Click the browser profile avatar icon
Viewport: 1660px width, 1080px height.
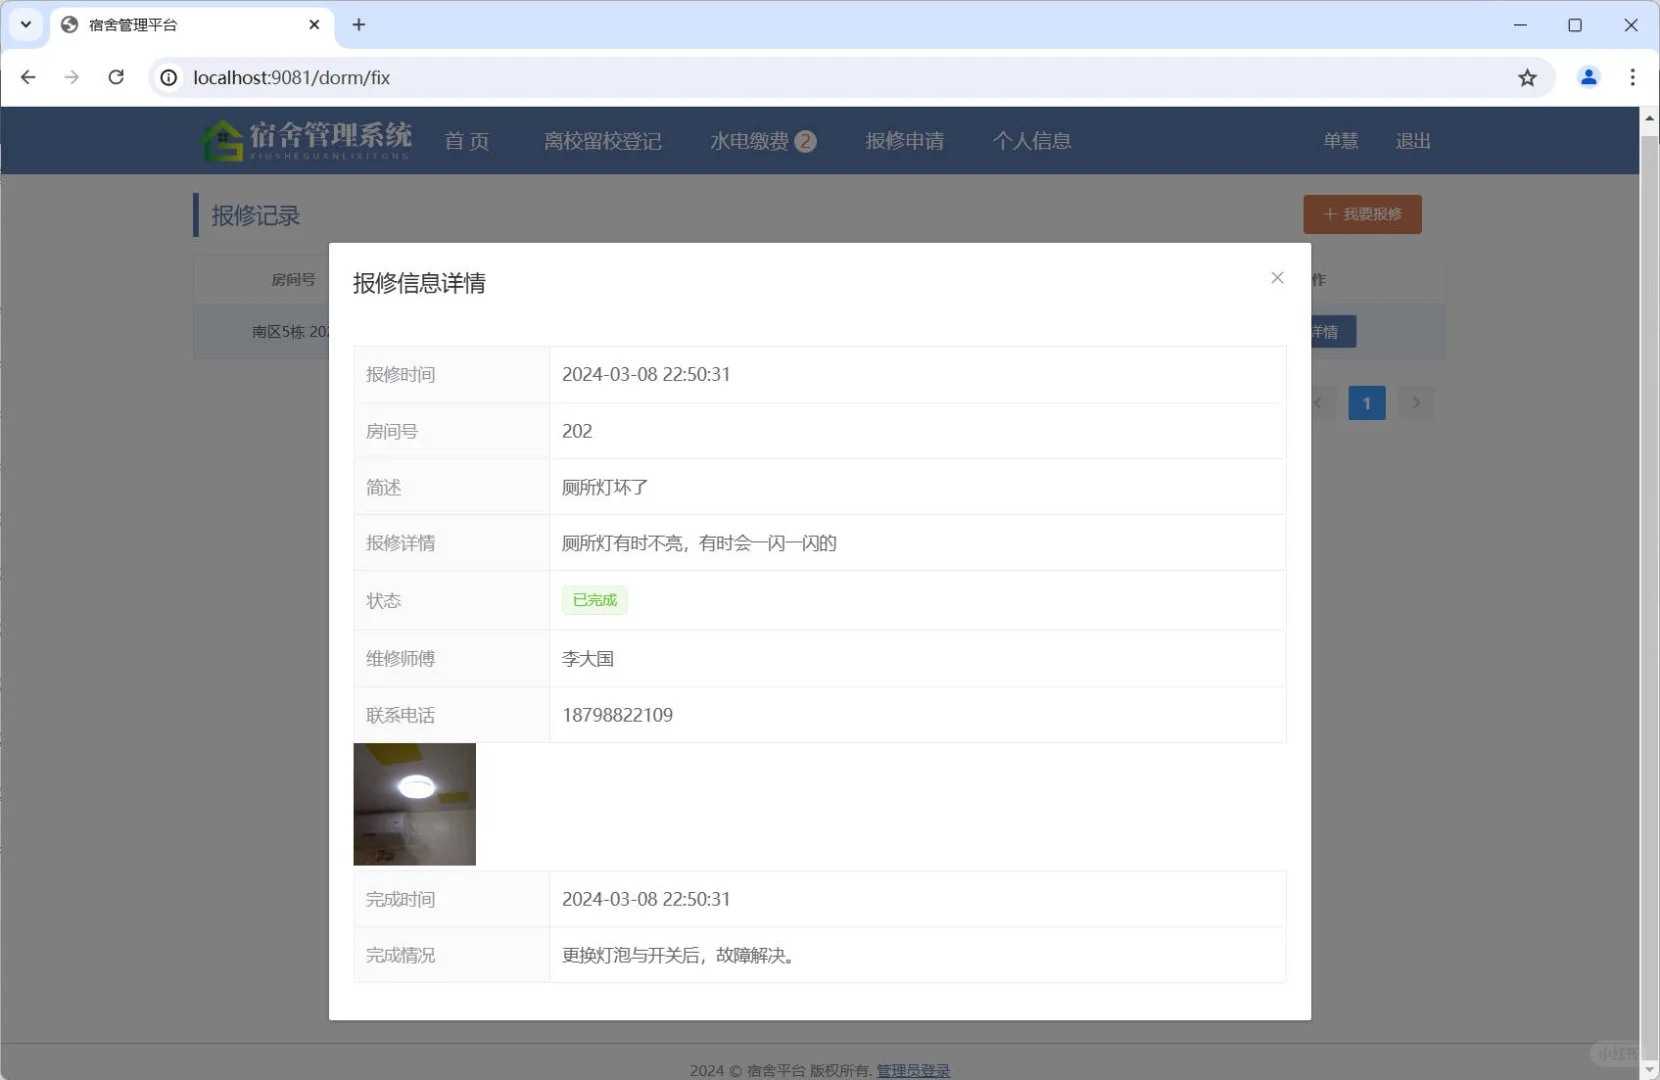pyautogui.click(x=1588, y=77)
